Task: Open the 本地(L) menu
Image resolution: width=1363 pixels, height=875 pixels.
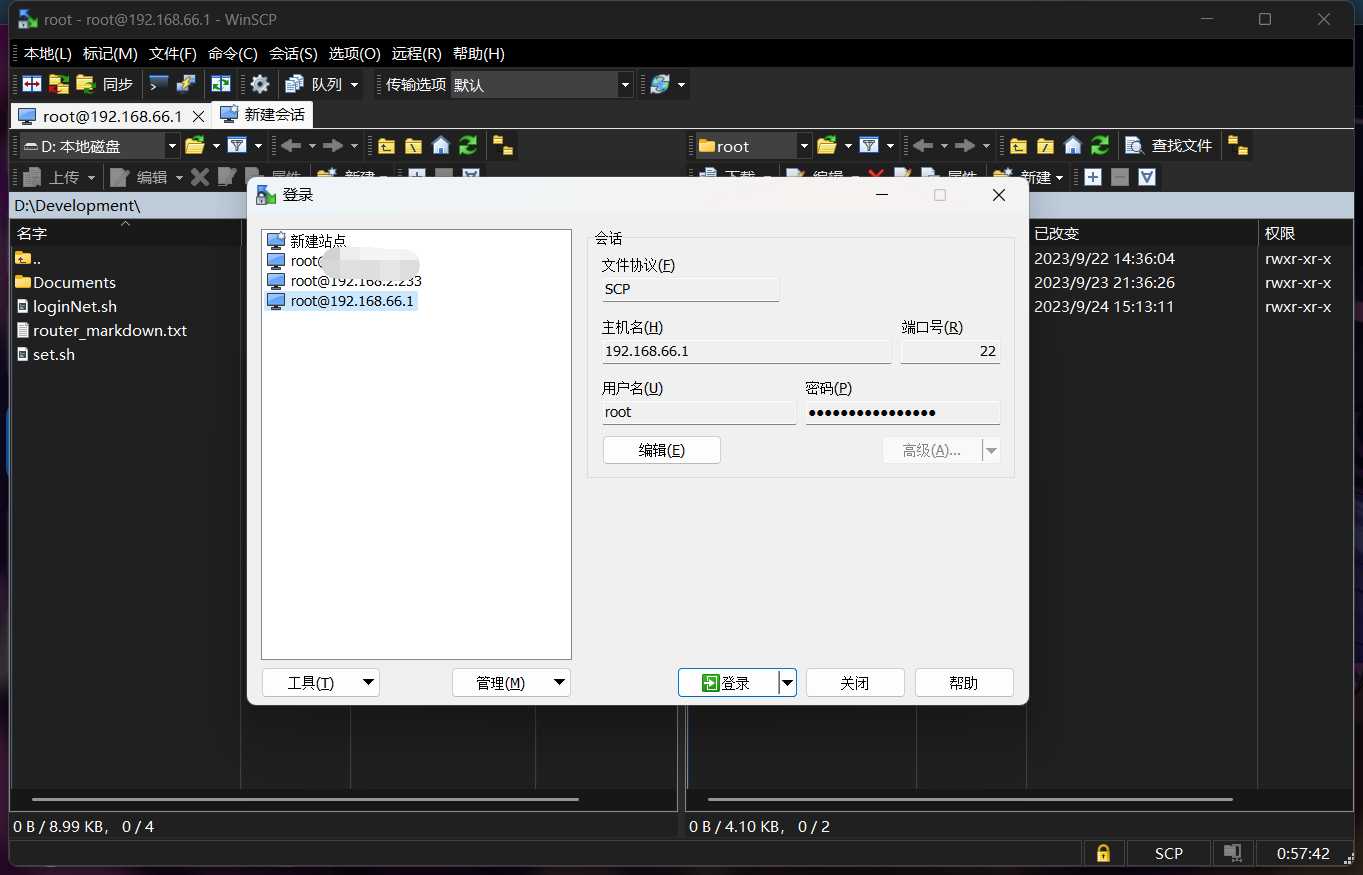Action: tap(48, 54)
